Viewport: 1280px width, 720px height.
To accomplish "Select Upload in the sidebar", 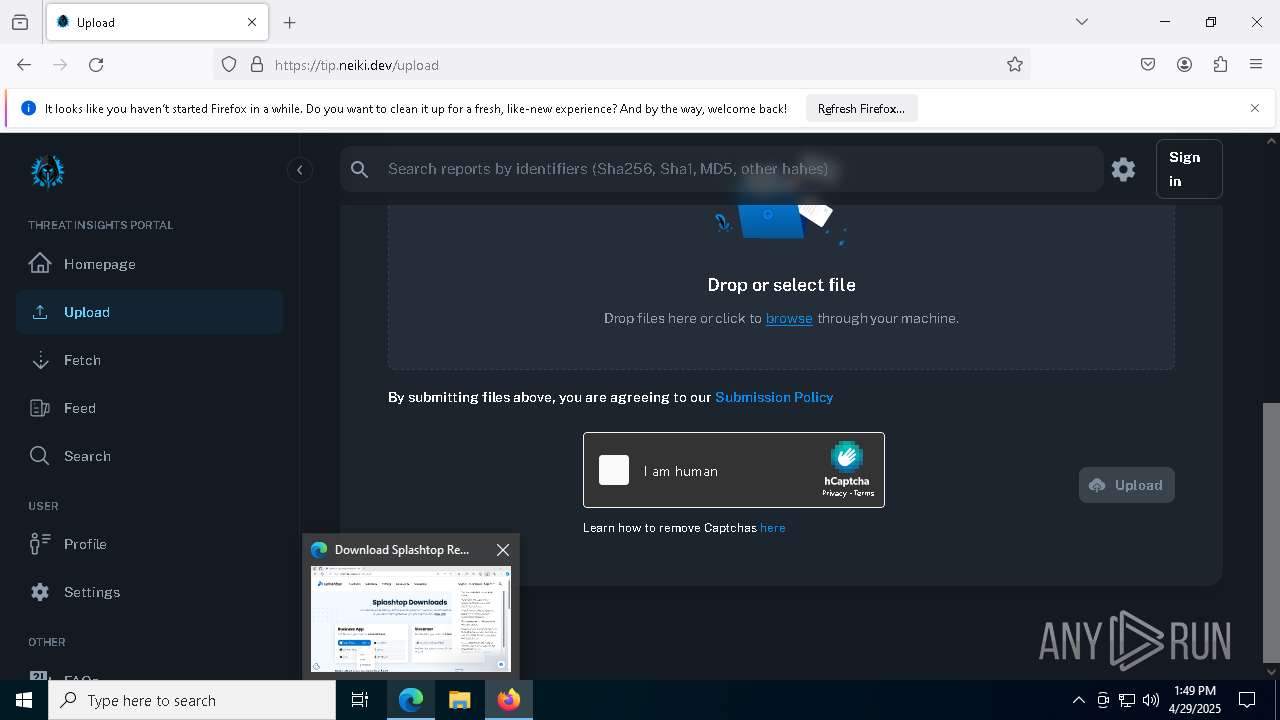I will coord(150,312).
